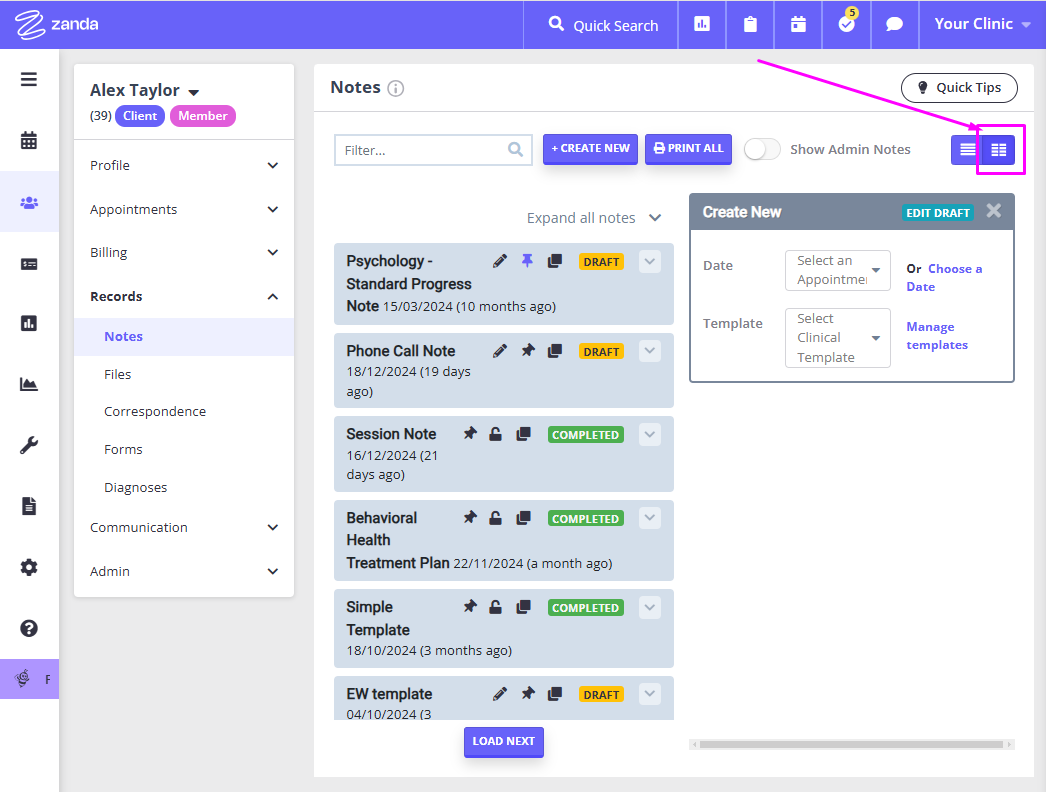Open the Select an Appointment dropdown

pos(837,270)
